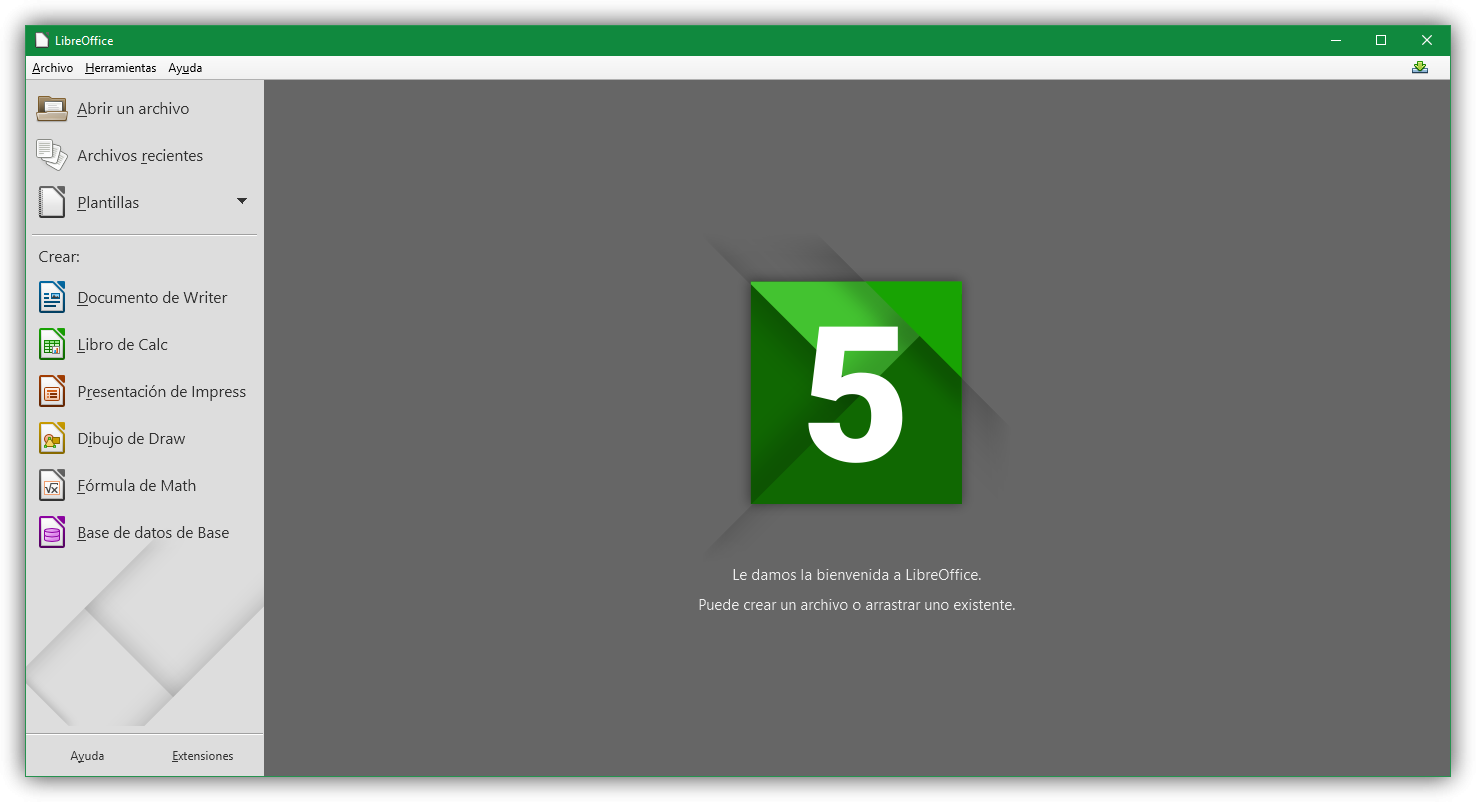
Task: Click the Writer document icon
Action: (x=52, y=297)
